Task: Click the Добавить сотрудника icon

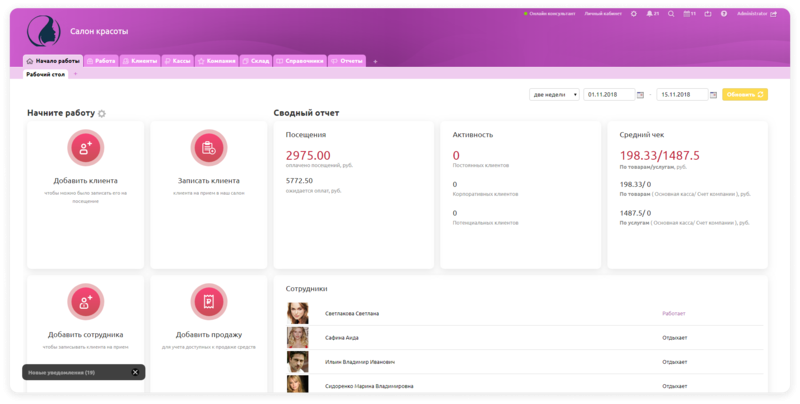Action: pyautogui.click(x=86, y=301)
